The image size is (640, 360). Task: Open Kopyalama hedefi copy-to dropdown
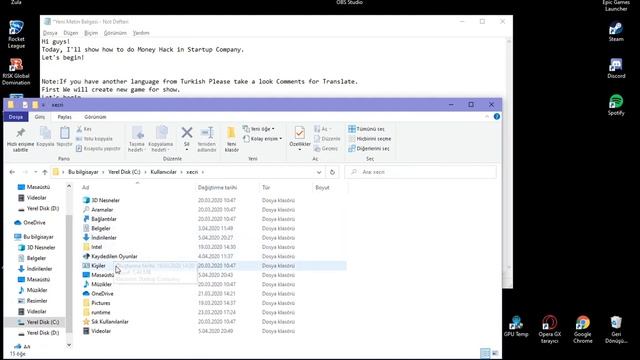click(160, 139)
